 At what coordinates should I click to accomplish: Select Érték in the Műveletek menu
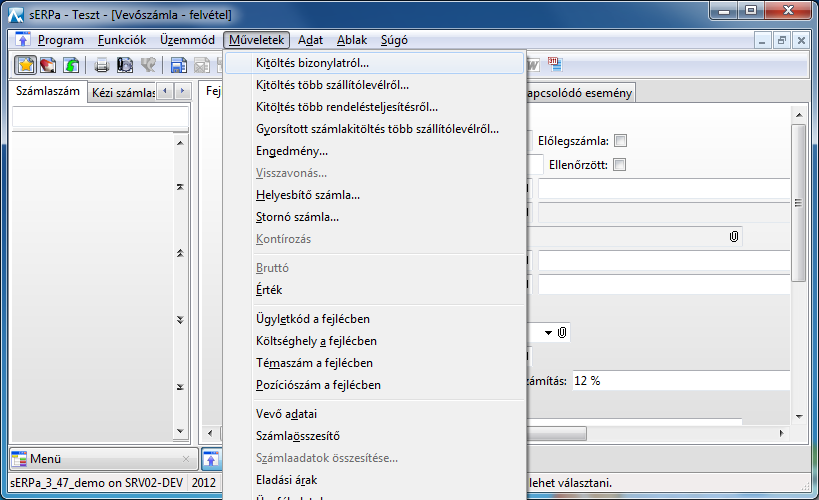pos(375,289)
